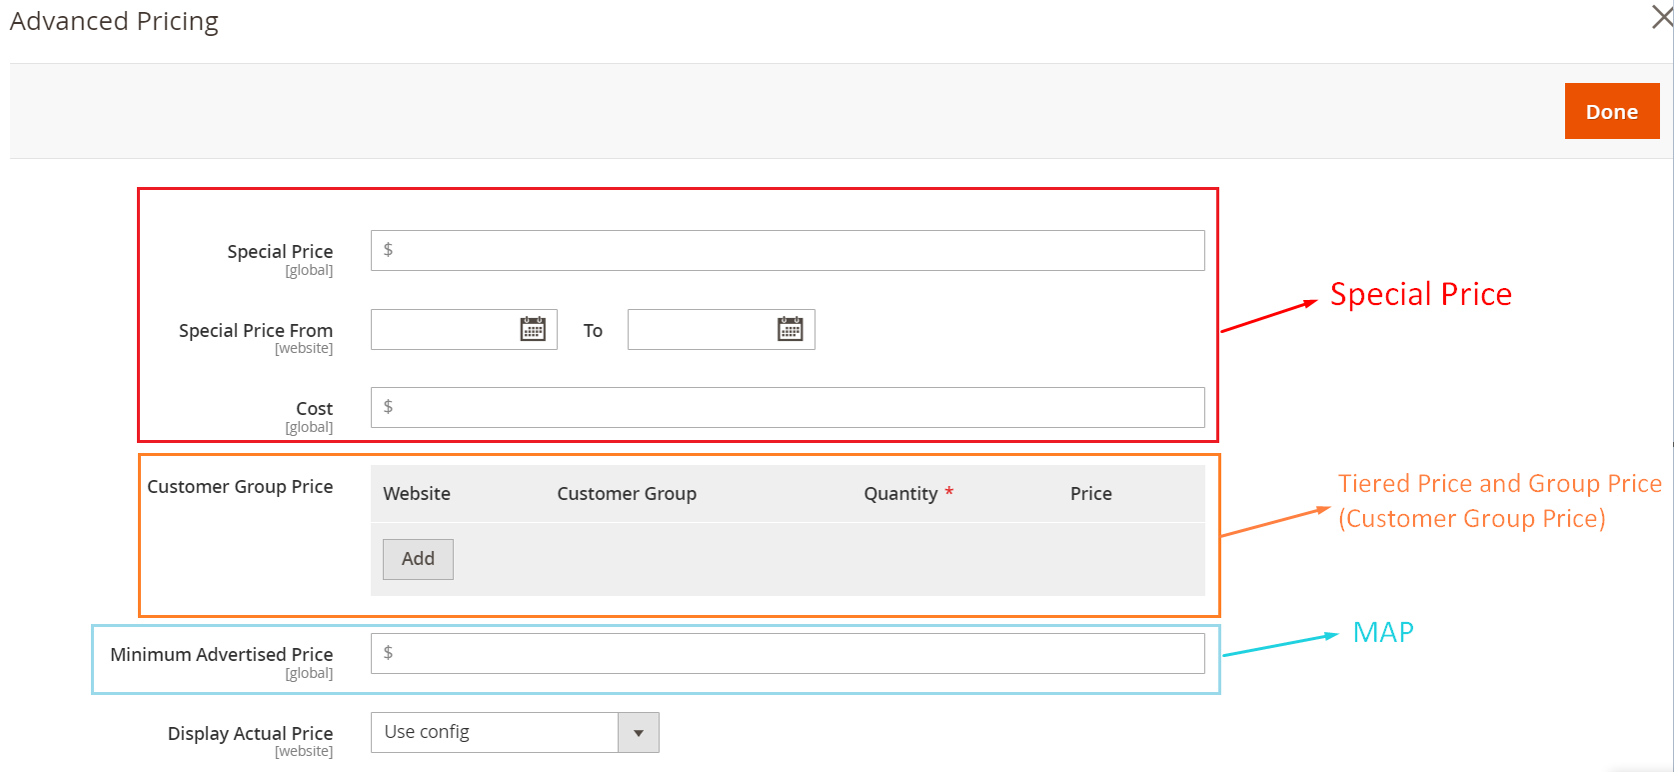Click the Website column header

[x=417, y=493]
